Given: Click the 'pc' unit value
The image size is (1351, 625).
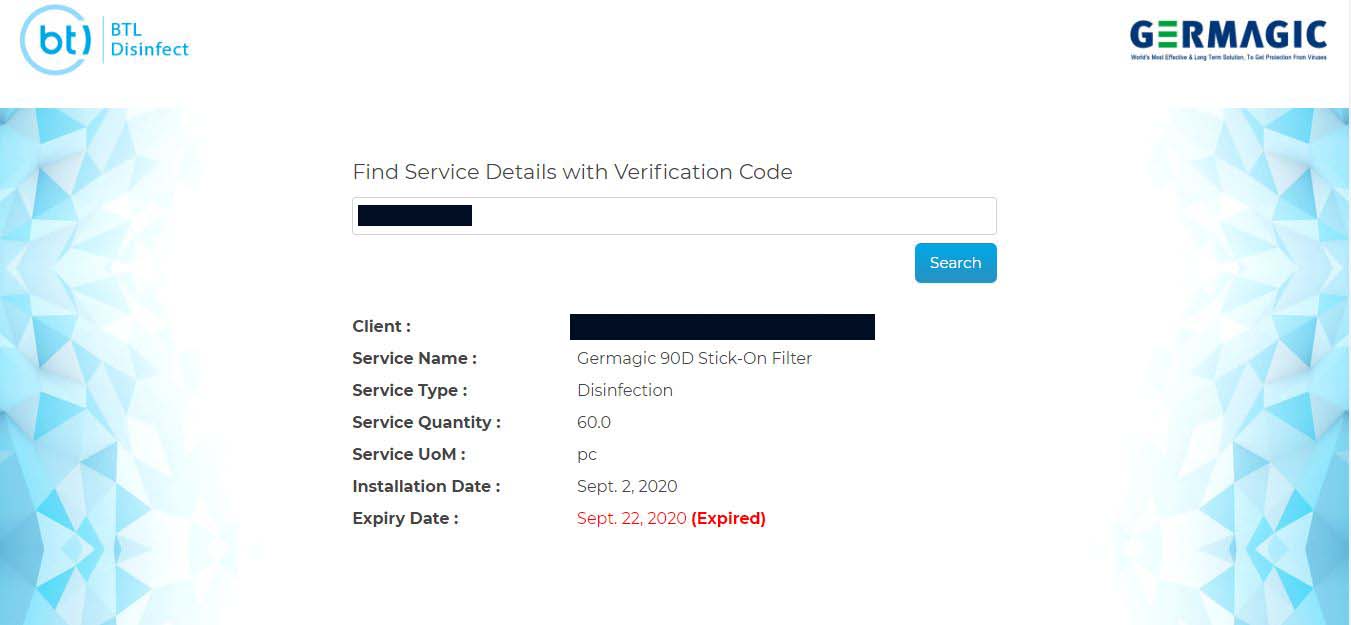Looking at the screenshot, I should [587, 454].
